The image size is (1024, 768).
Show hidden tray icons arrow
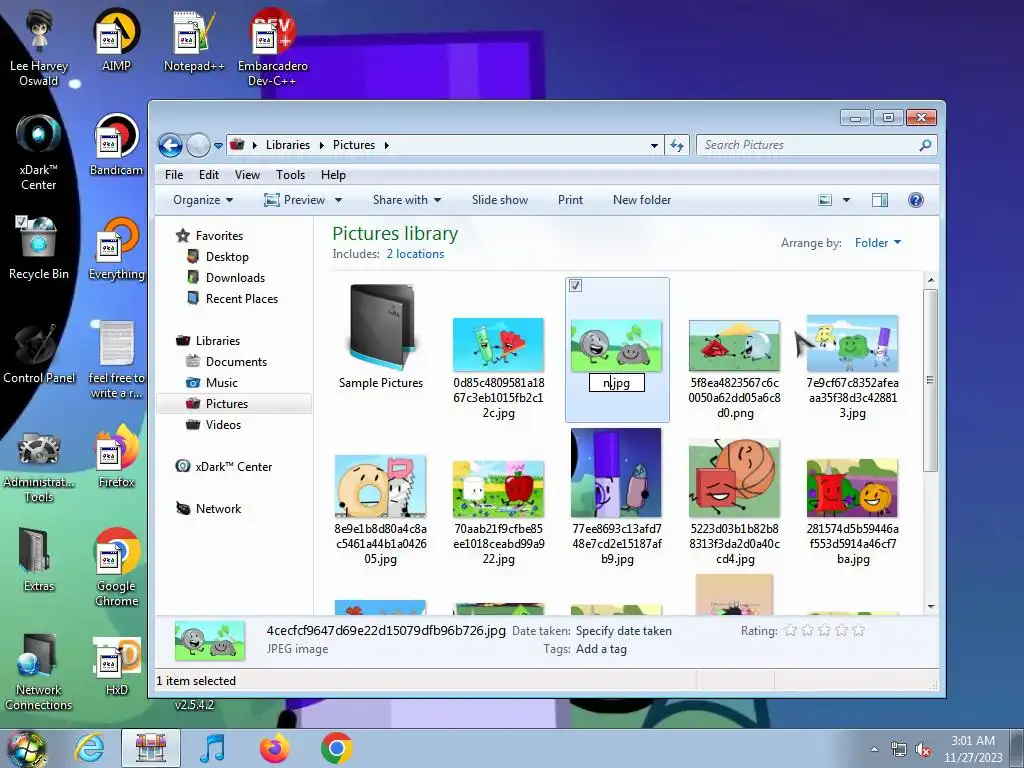(x=874, y=749)
